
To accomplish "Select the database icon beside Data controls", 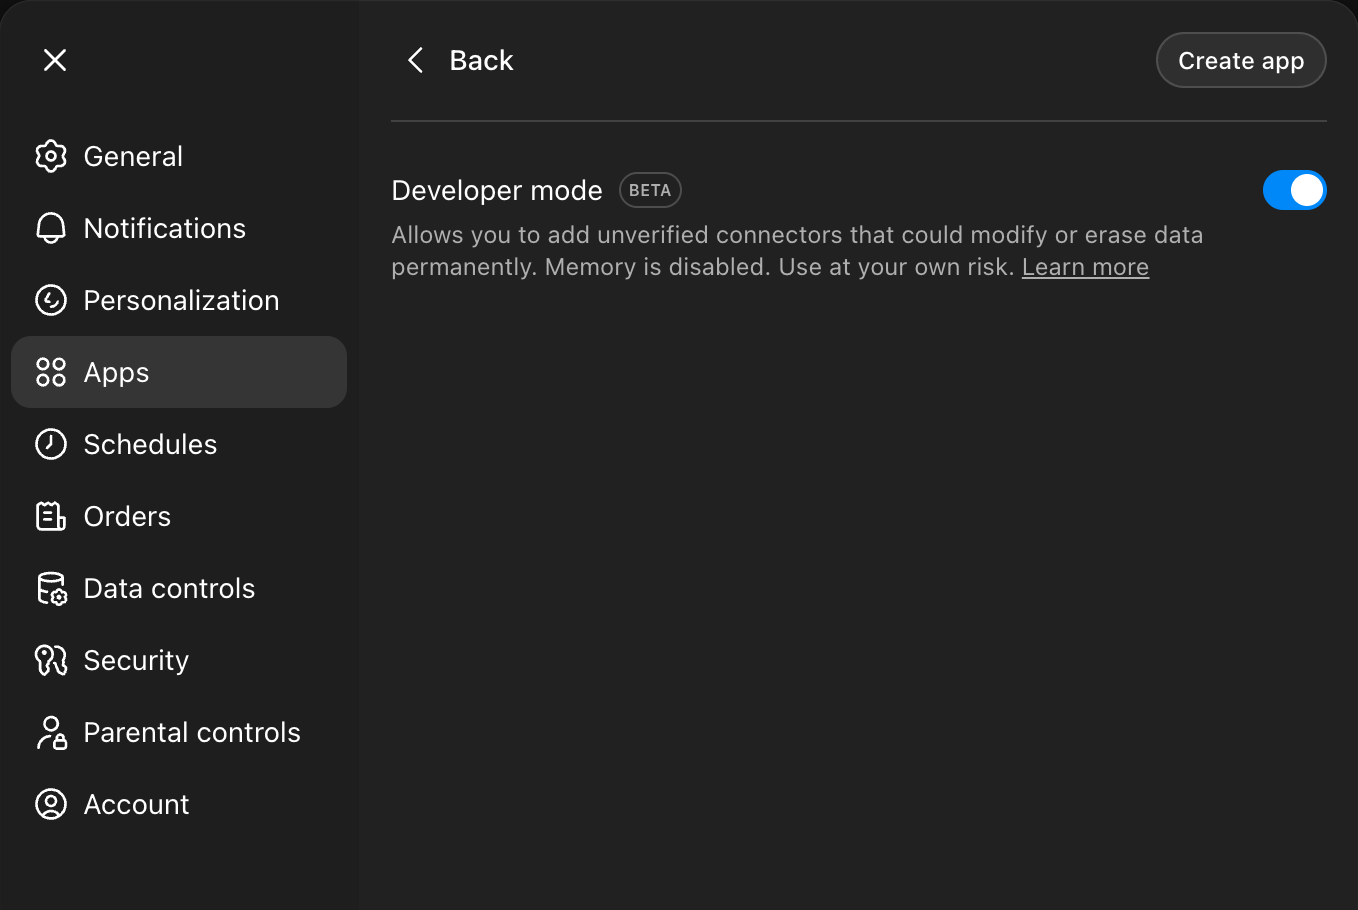I will [51, 588].
